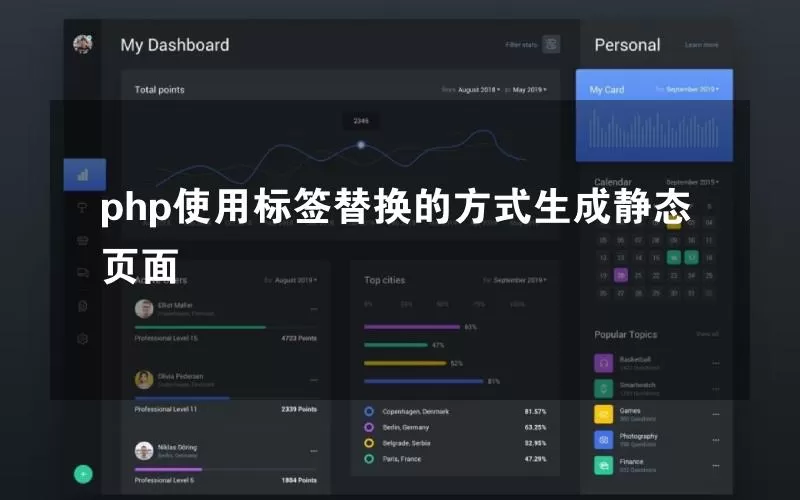Click the Learn more link beside Personal
800x500 pixels.
click(702, 45)
